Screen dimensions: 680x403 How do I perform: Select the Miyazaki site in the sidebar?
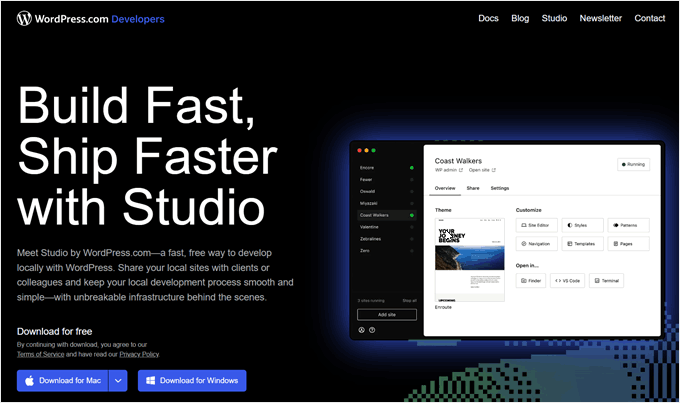(x=386, y=203)
